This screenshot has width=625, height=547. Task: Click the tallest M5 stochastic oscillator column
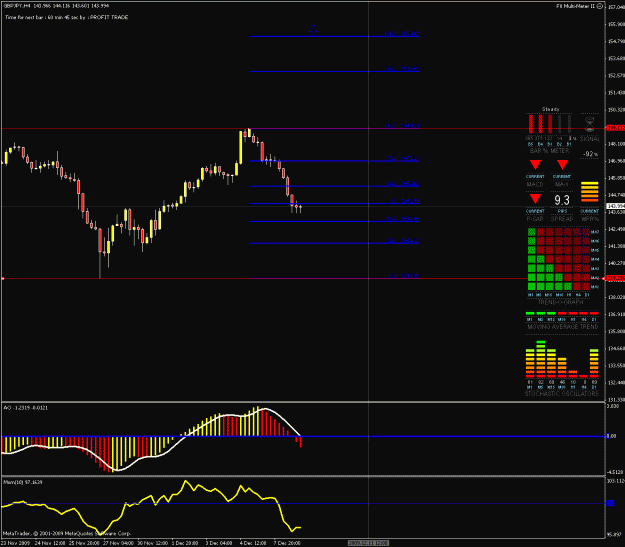pyautogui.click(x=540, y=359)
